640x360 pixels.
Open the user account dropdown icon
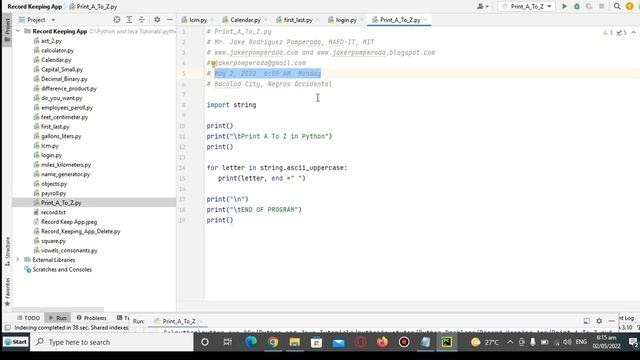click(x=482, y=7)
